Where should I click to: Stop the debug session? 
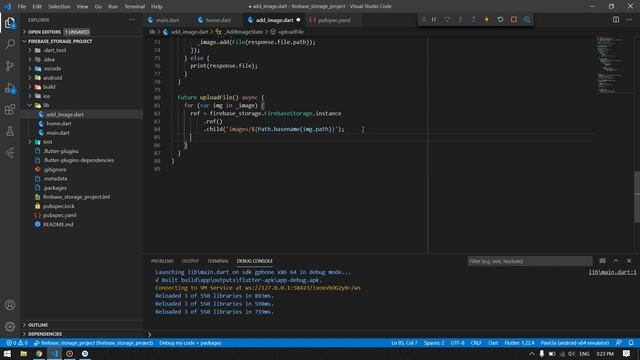[513, 20]
